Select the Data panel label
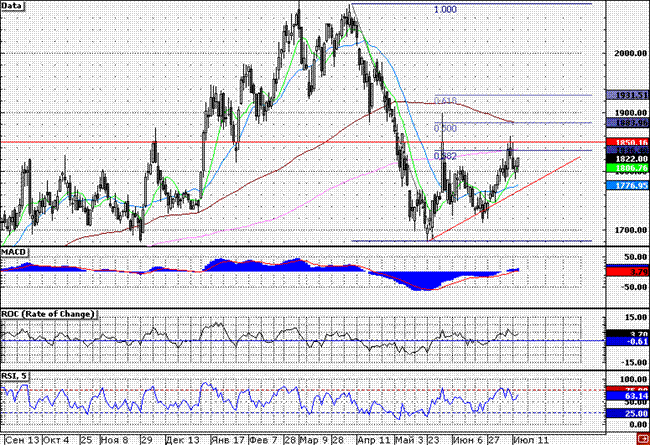Viewport: 650px width, 445px height. coord(14,6)
